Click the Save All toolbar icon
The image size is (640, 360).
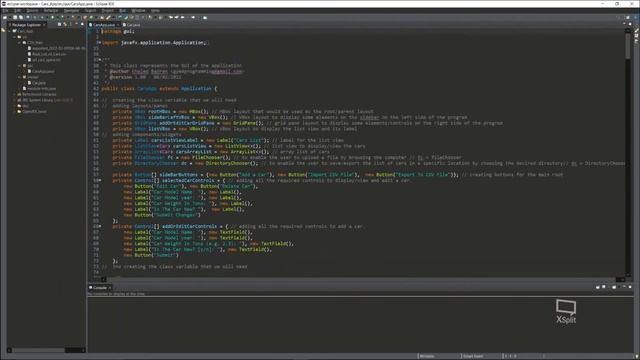(21, 18)
